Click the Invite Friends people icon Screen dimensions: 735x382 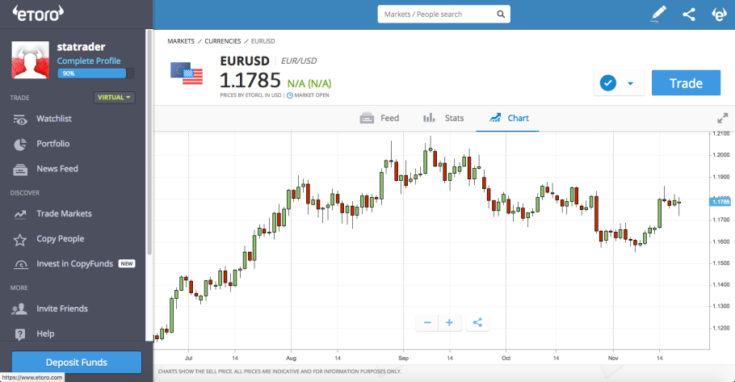pos(19,309)
